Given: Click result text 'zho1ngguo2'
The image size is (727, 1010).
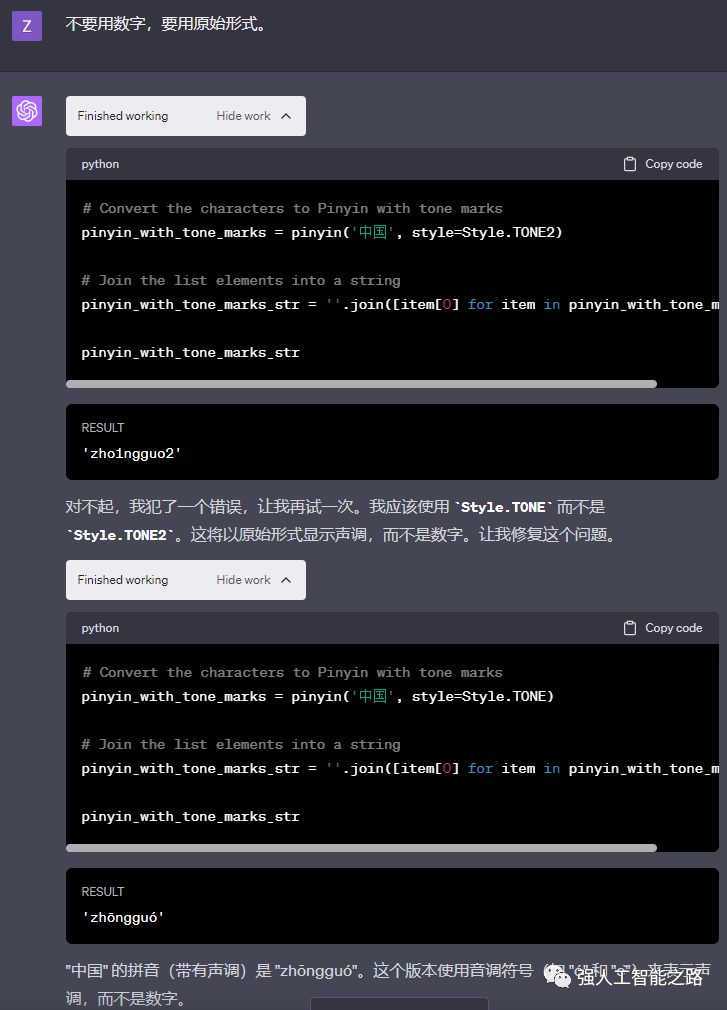Looking at the screenshot, I should [131, 453].
